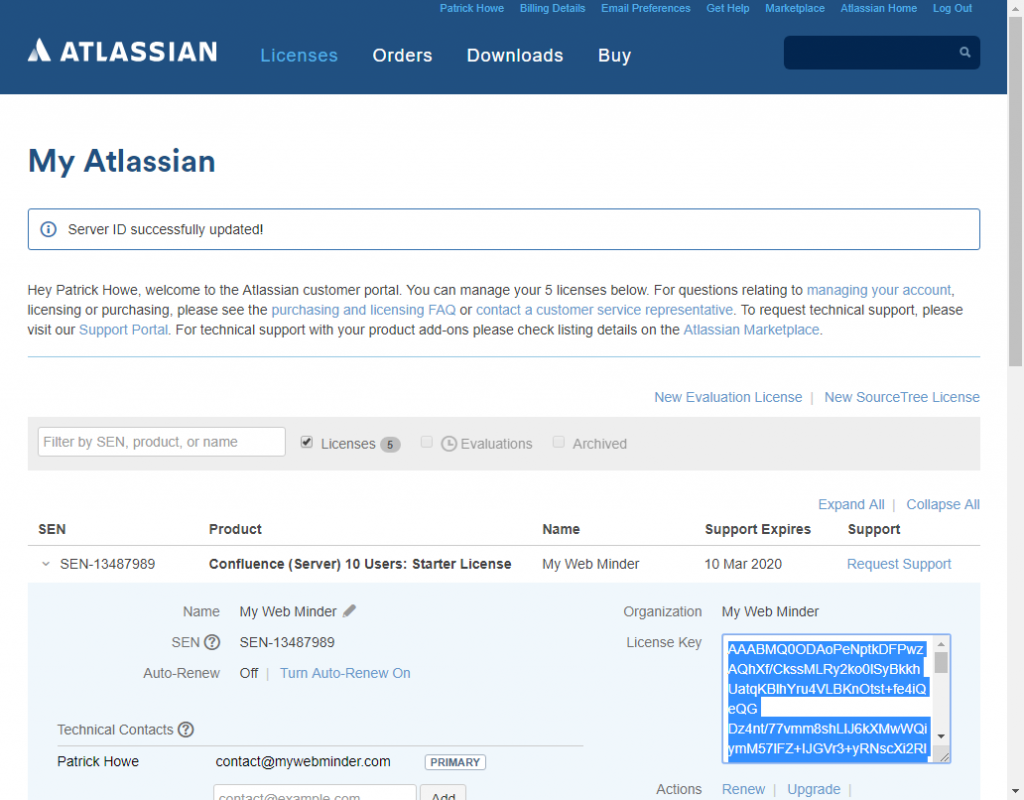This screenshot has height=800, width=1024.
Task: Toggle the Evaluations checkbox
Action: coord(426,442)
